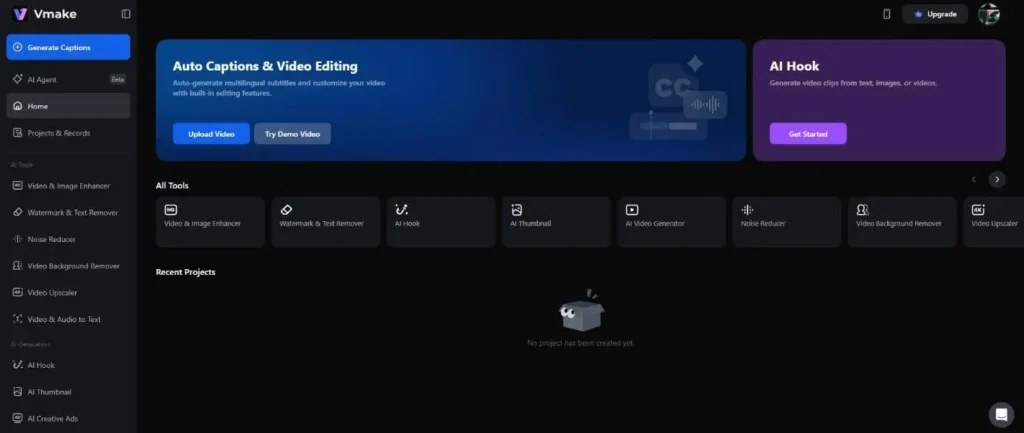
Task: Open the Noise Reducer tool card
Action: (x=786, y=221)
